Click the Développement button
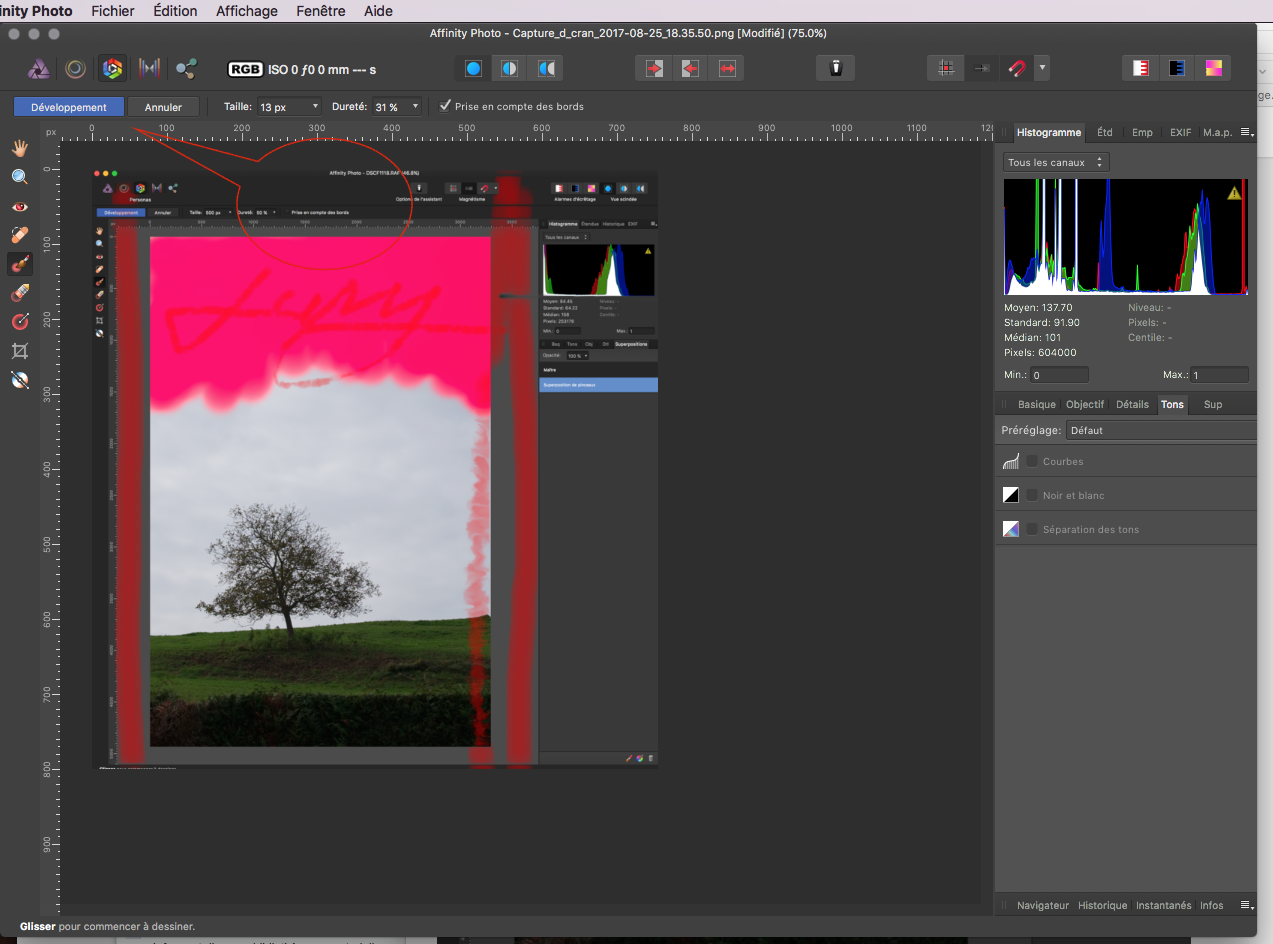This screenshot has height=944, width=1273. (68, 106)
